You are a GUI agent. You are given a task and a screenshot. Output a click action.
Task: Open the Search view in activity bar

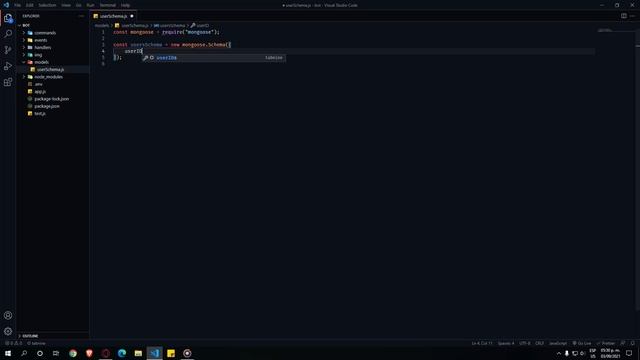coord(8,34)
